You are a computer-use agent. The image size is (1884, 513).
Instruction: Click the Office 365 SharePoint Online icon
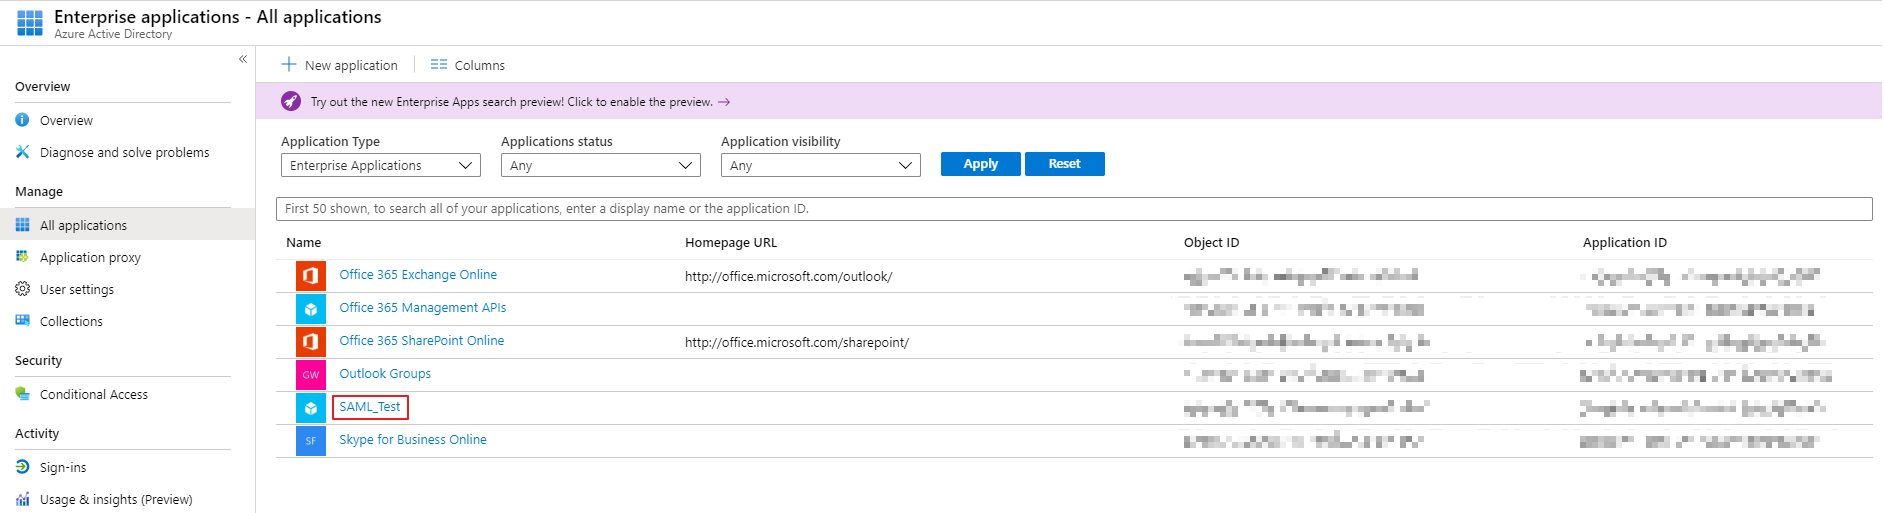[310, 341]
